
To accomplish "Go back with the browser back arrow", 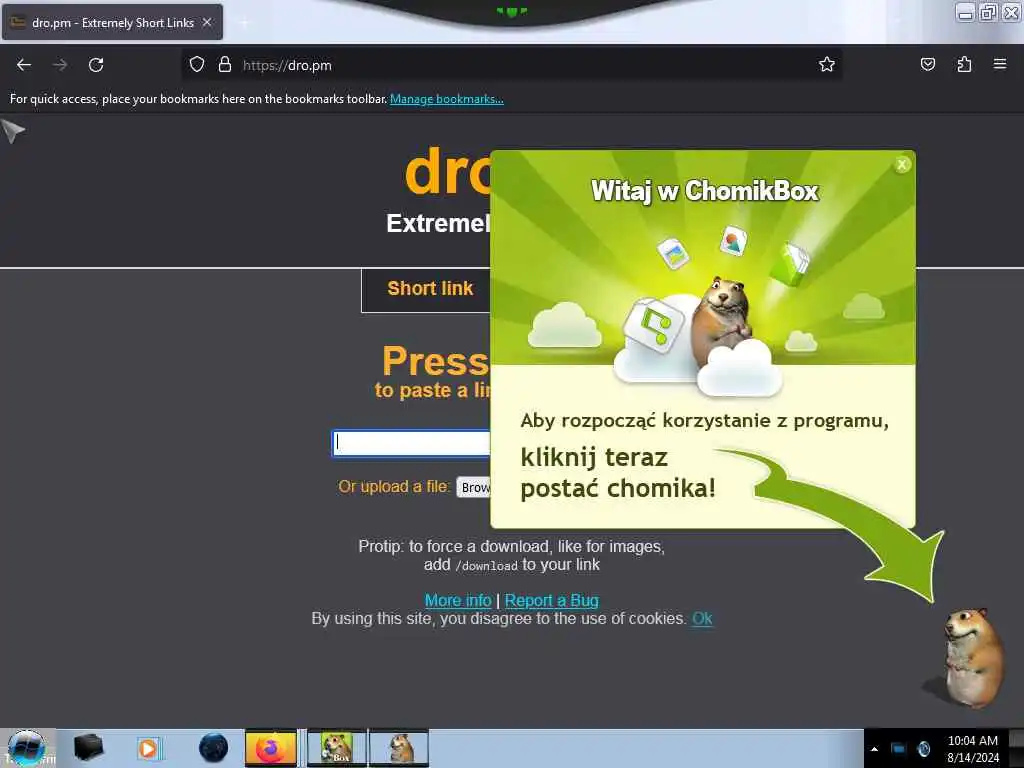I will (x=24, y=65).
